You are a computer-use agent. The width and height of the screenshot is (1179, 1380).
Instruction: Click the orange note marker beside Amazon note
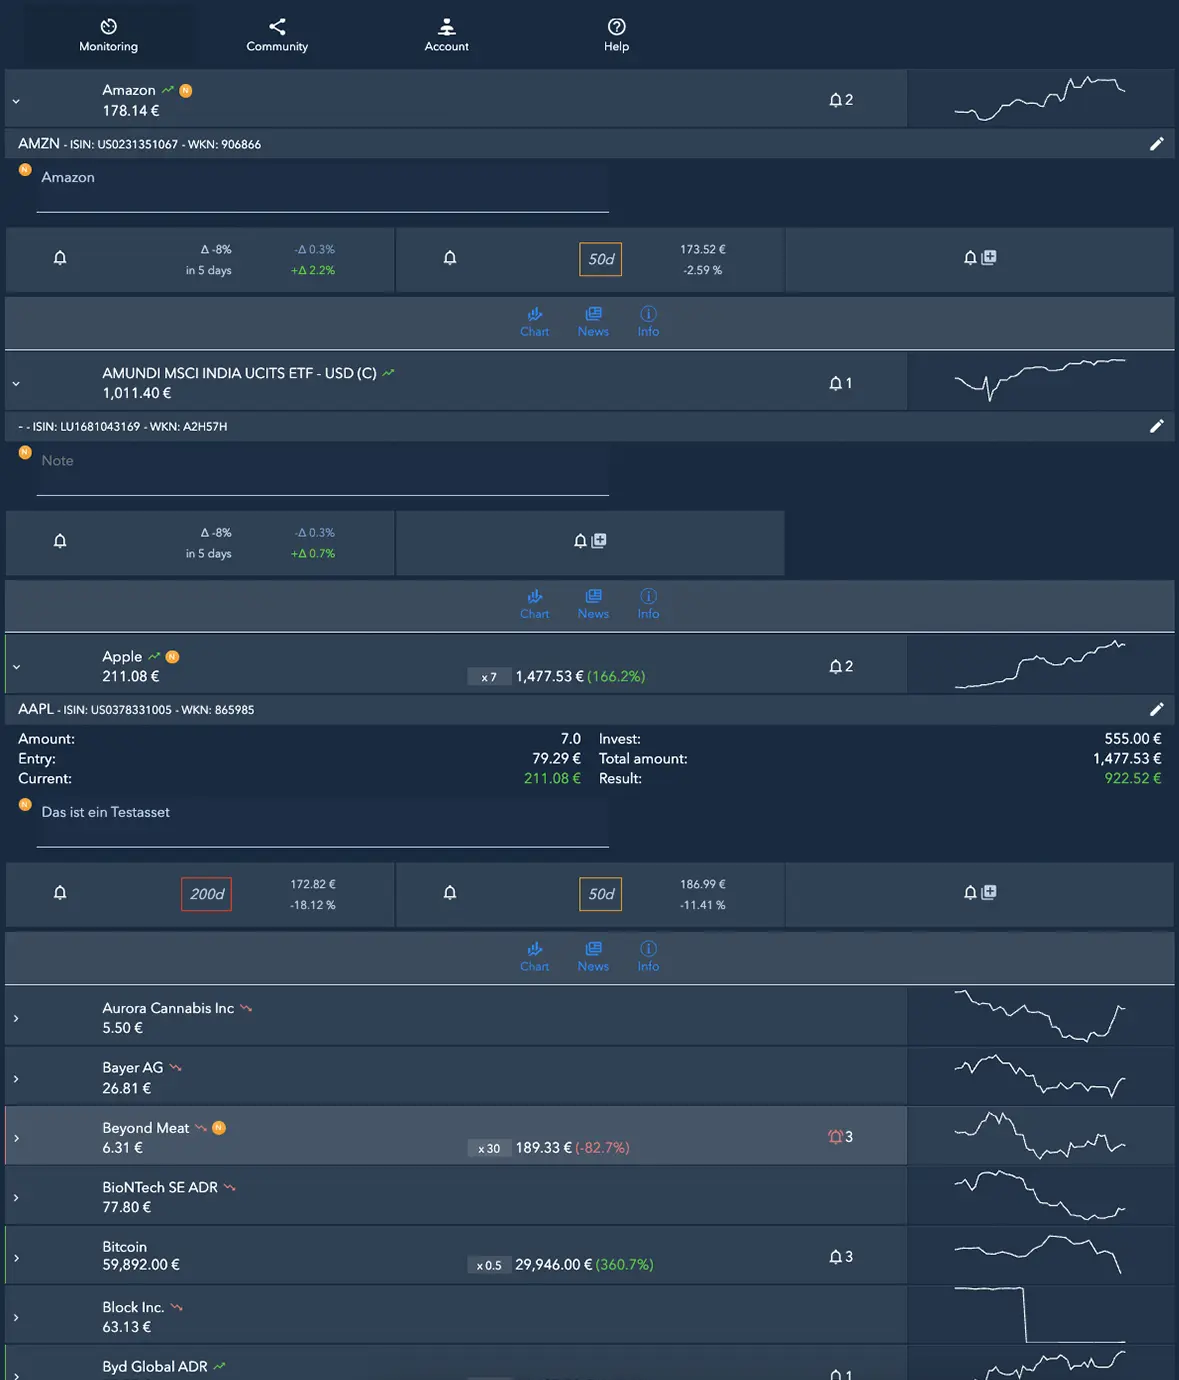[25, 170]
